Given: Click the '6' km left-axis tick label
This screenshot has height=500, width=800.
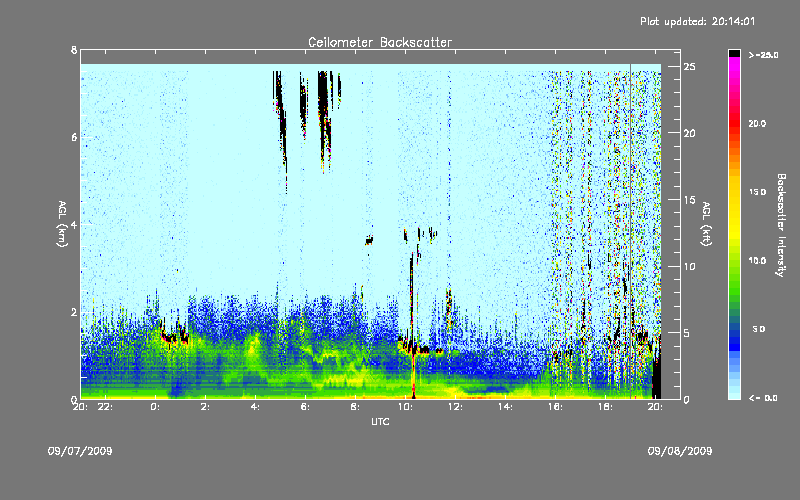Looking at the screenshot, I should click(x=74, y=138).
